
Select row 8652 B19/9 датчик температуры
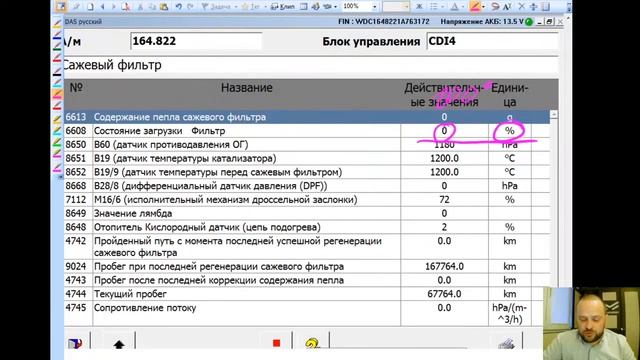pos(307,172)
